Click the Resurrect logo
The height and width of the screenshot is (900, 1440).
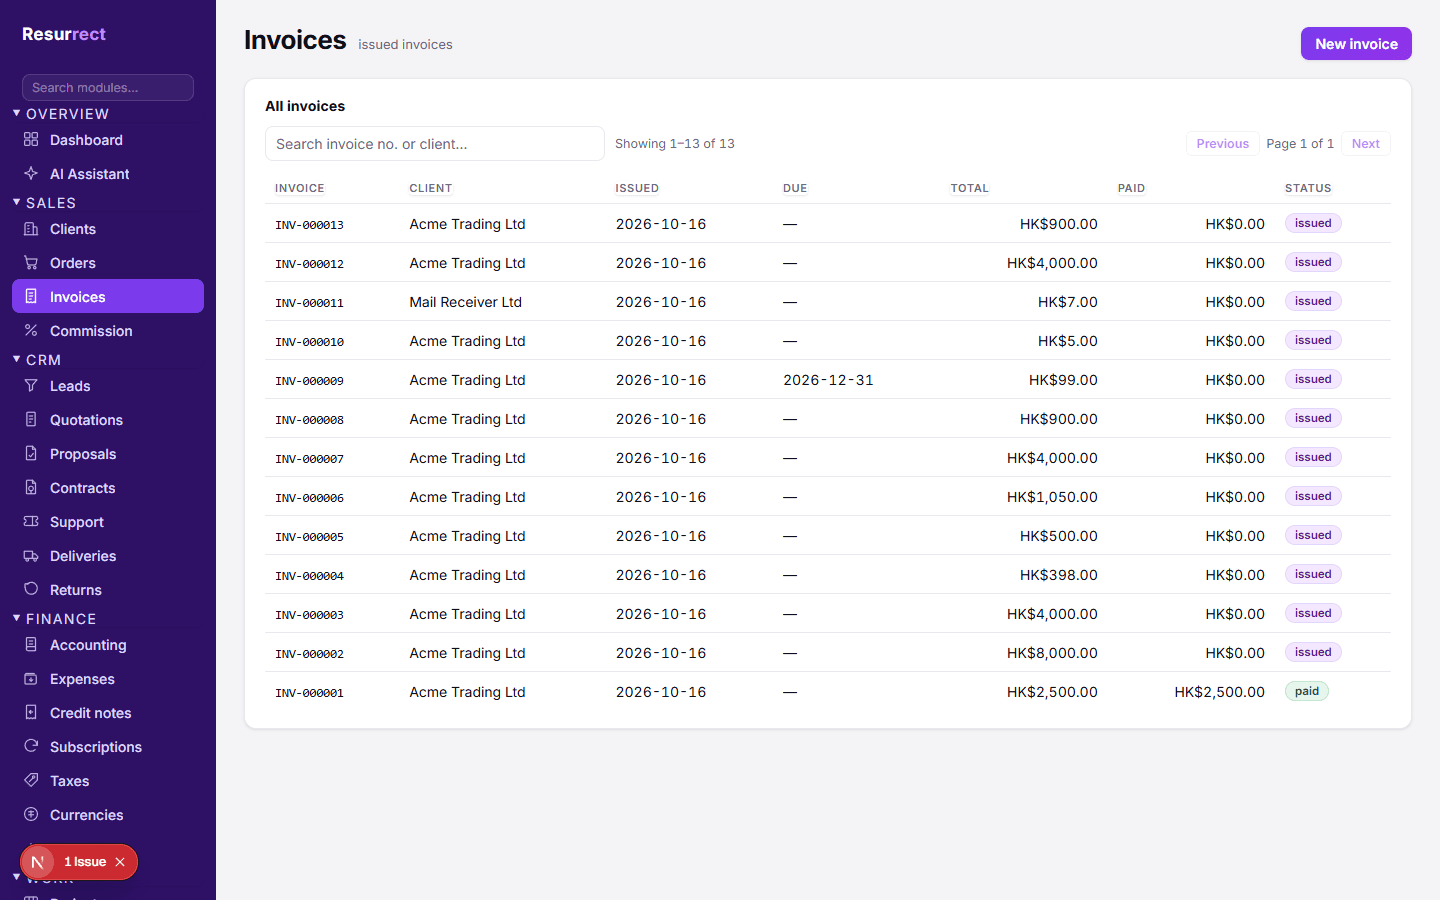click(64, 34)
